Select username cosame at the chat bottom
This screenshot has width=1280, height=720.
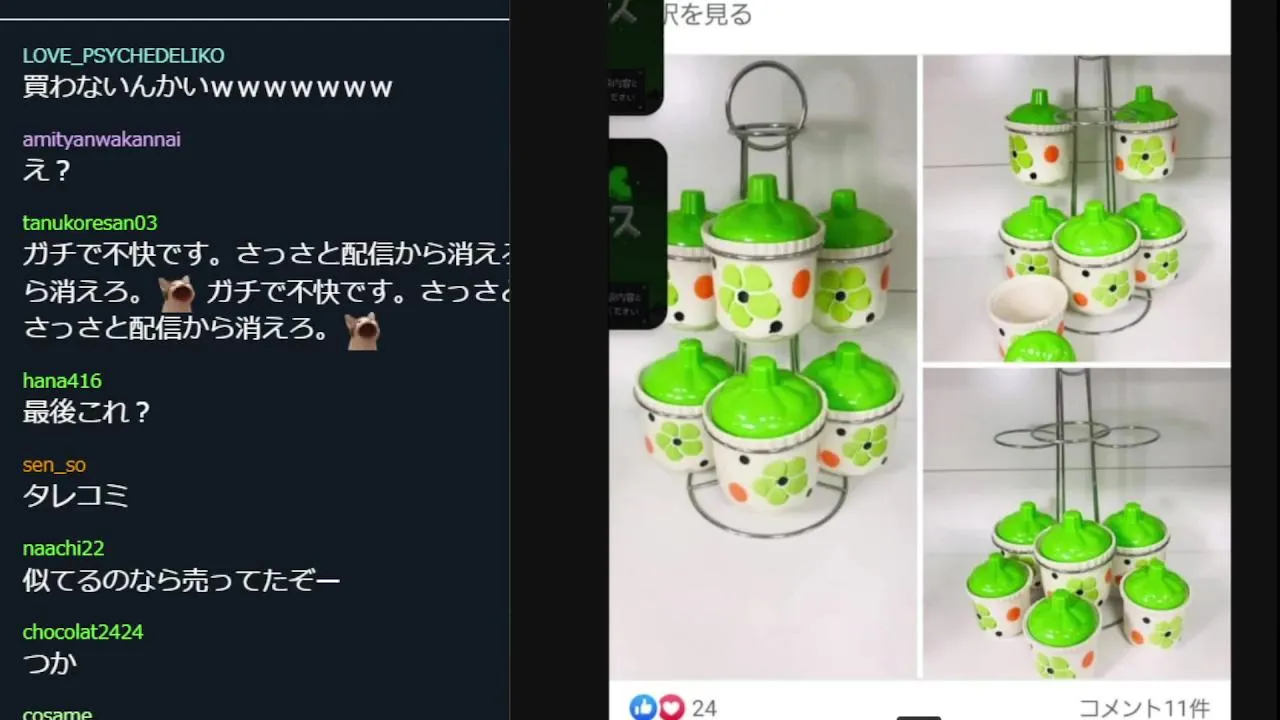coord(57,714)
